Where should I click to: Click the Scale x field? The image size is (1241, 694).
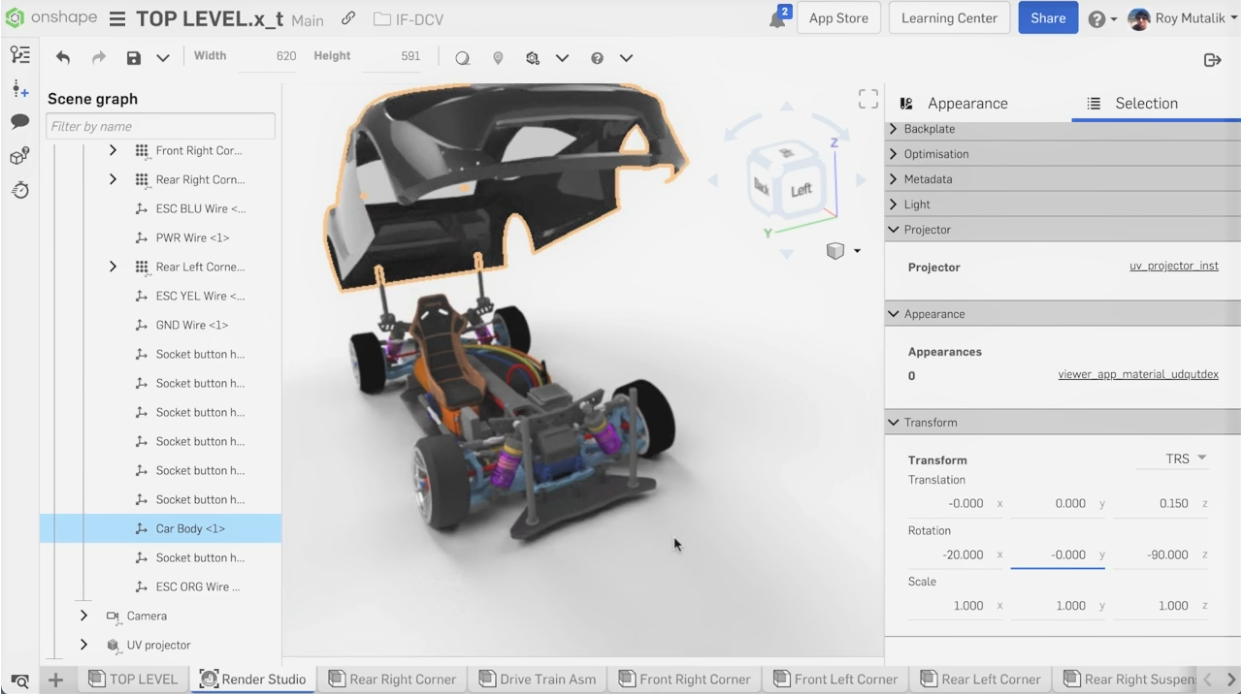click(x=955, y=605)
